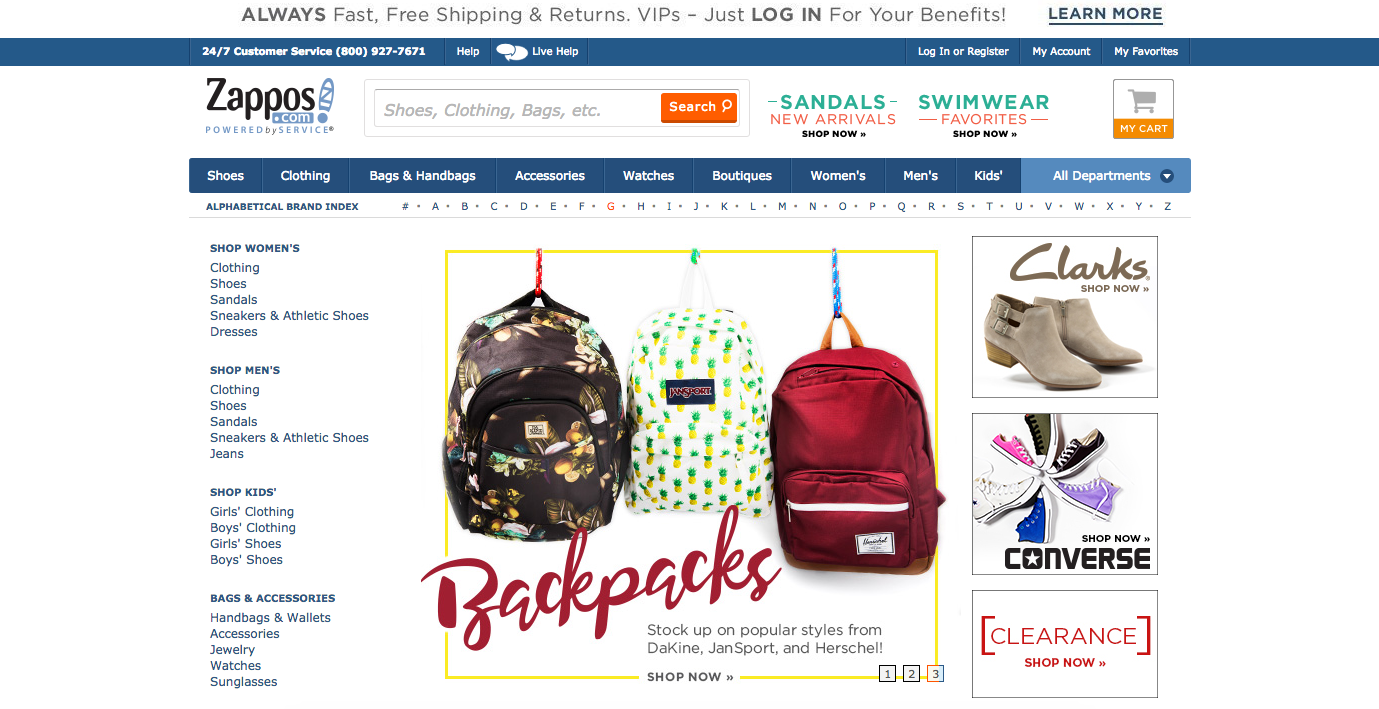Open the Converse sneakers promo thumbnail

pyautogui.click(x=1065, y=494)
